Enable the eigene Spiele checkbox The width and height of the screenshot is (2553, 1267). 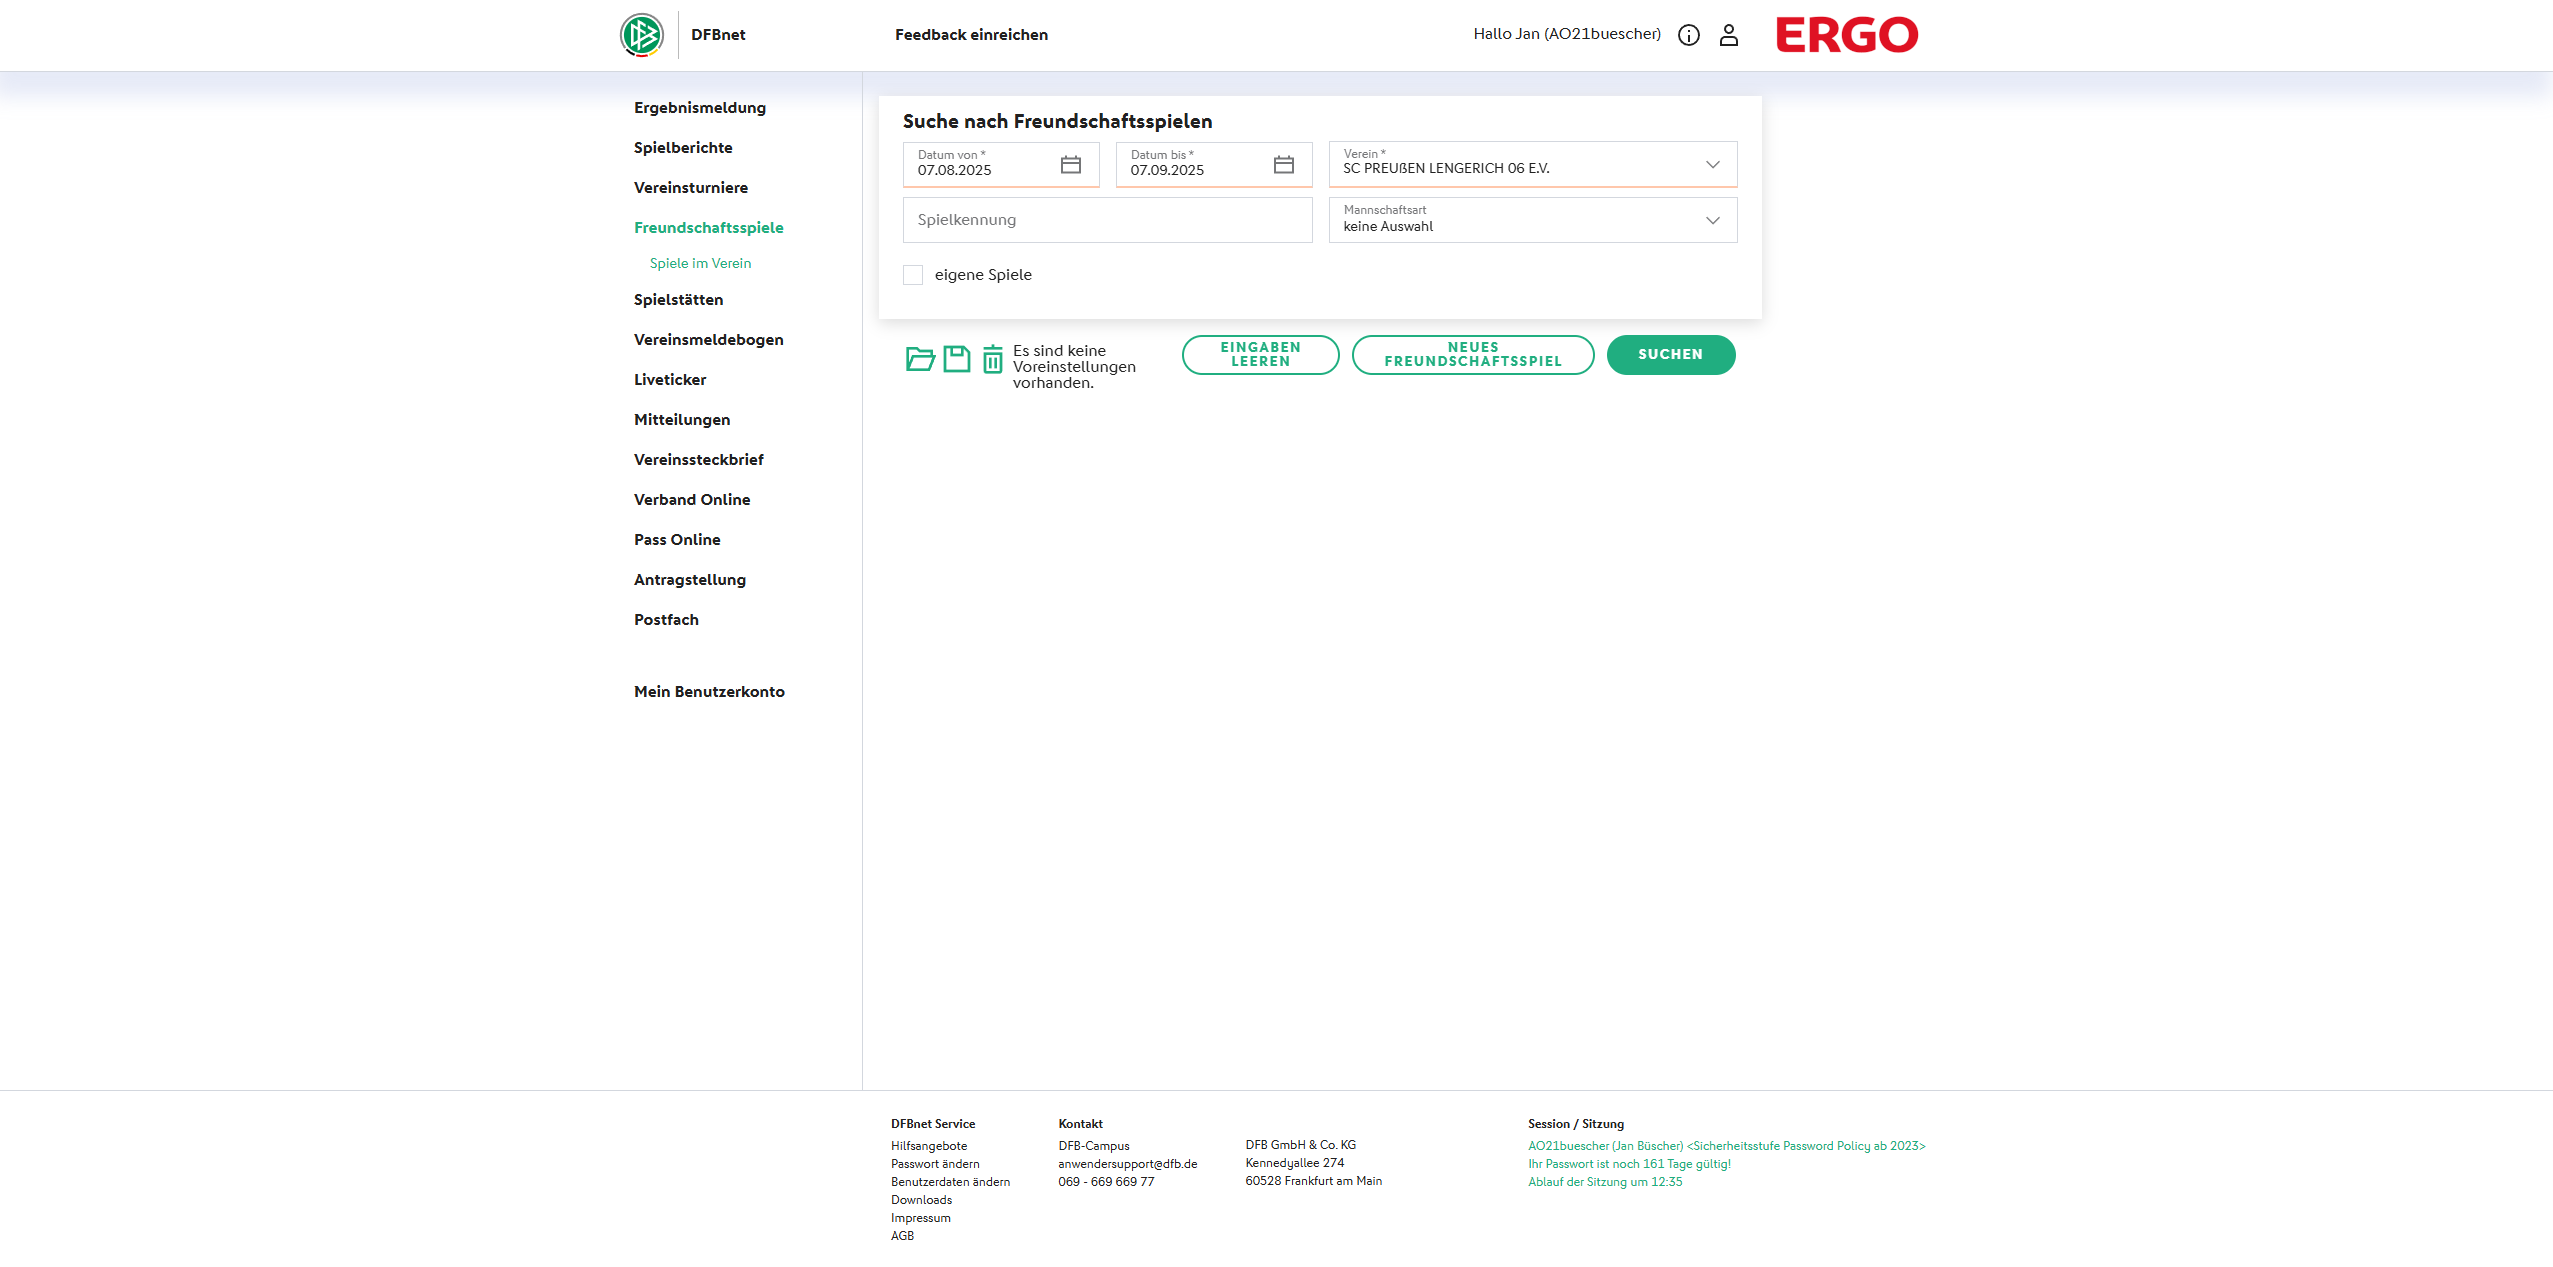pos(913,275)
